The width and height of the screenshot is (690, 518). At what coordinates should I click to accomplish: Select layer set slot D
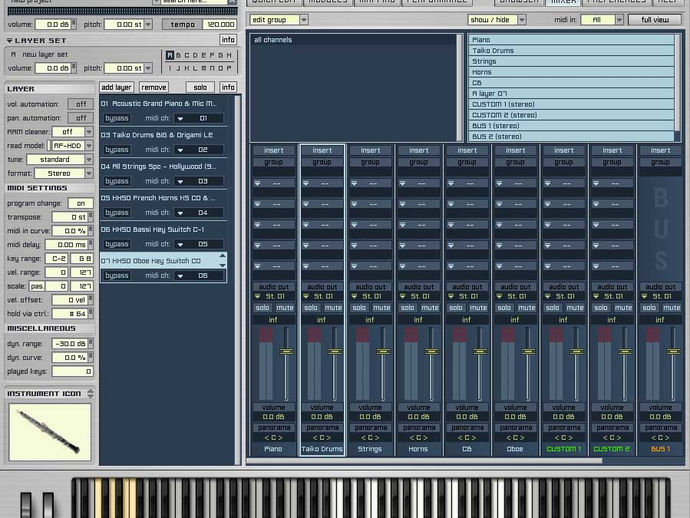click(x=195, y=55)
